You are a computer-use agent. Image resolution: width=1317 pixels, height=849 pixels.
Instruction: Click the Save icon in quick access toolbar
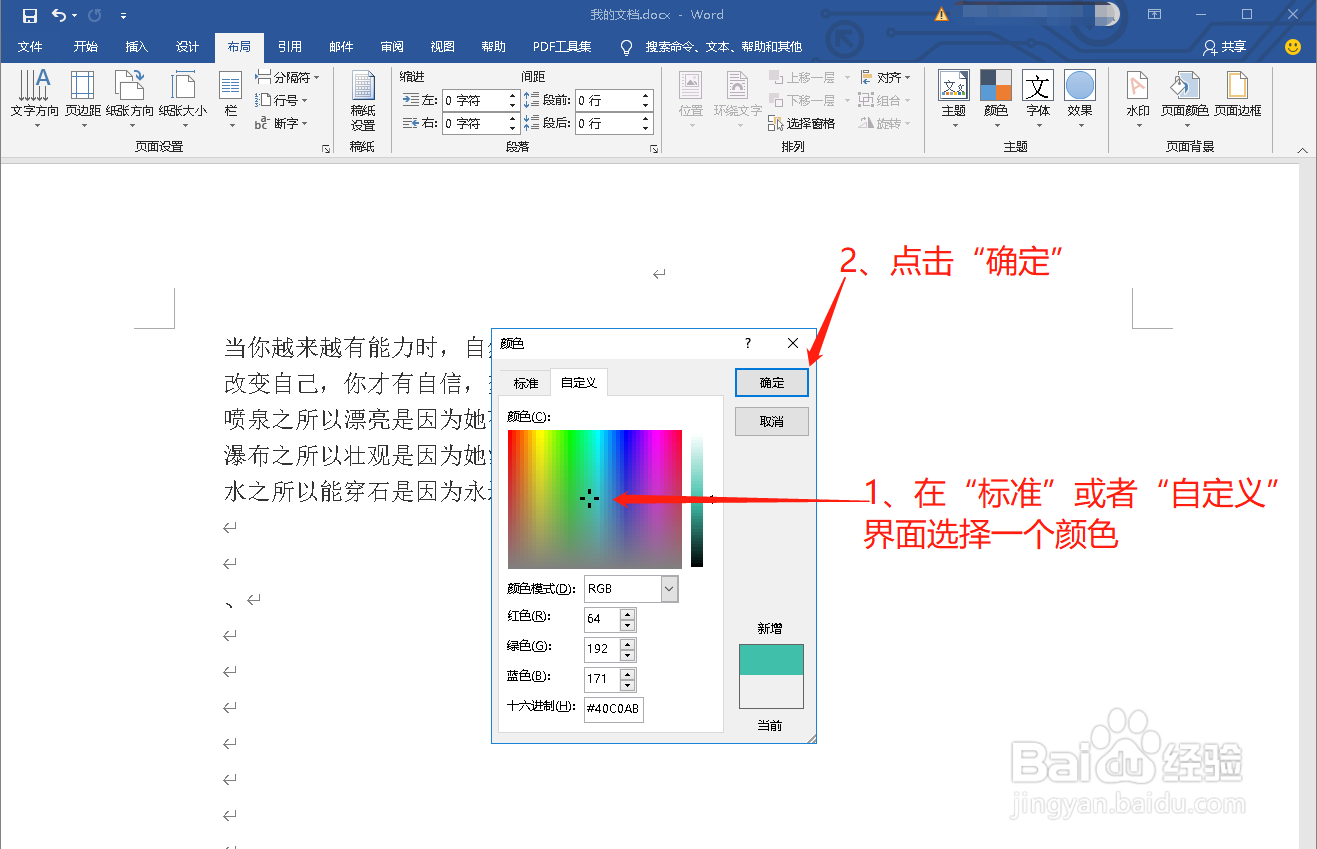[x=30, y=15]
